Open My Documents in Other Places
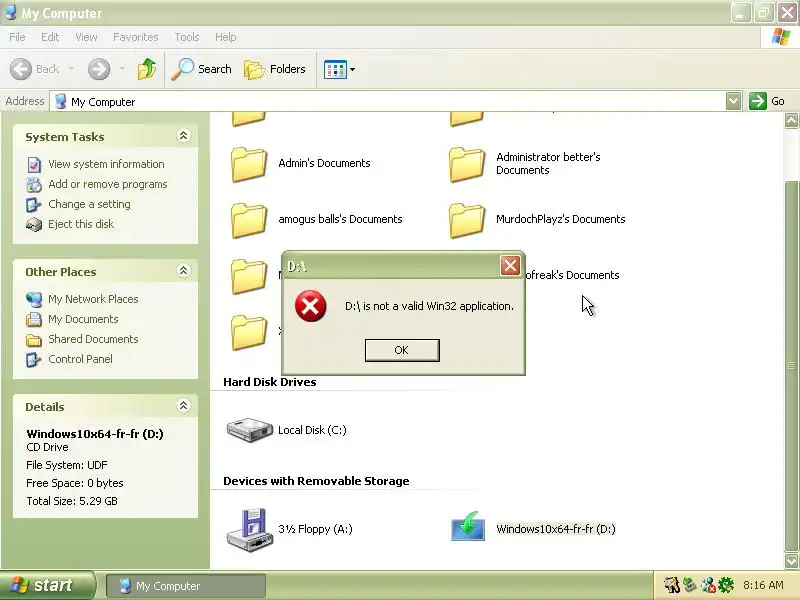 click(83, 319)
